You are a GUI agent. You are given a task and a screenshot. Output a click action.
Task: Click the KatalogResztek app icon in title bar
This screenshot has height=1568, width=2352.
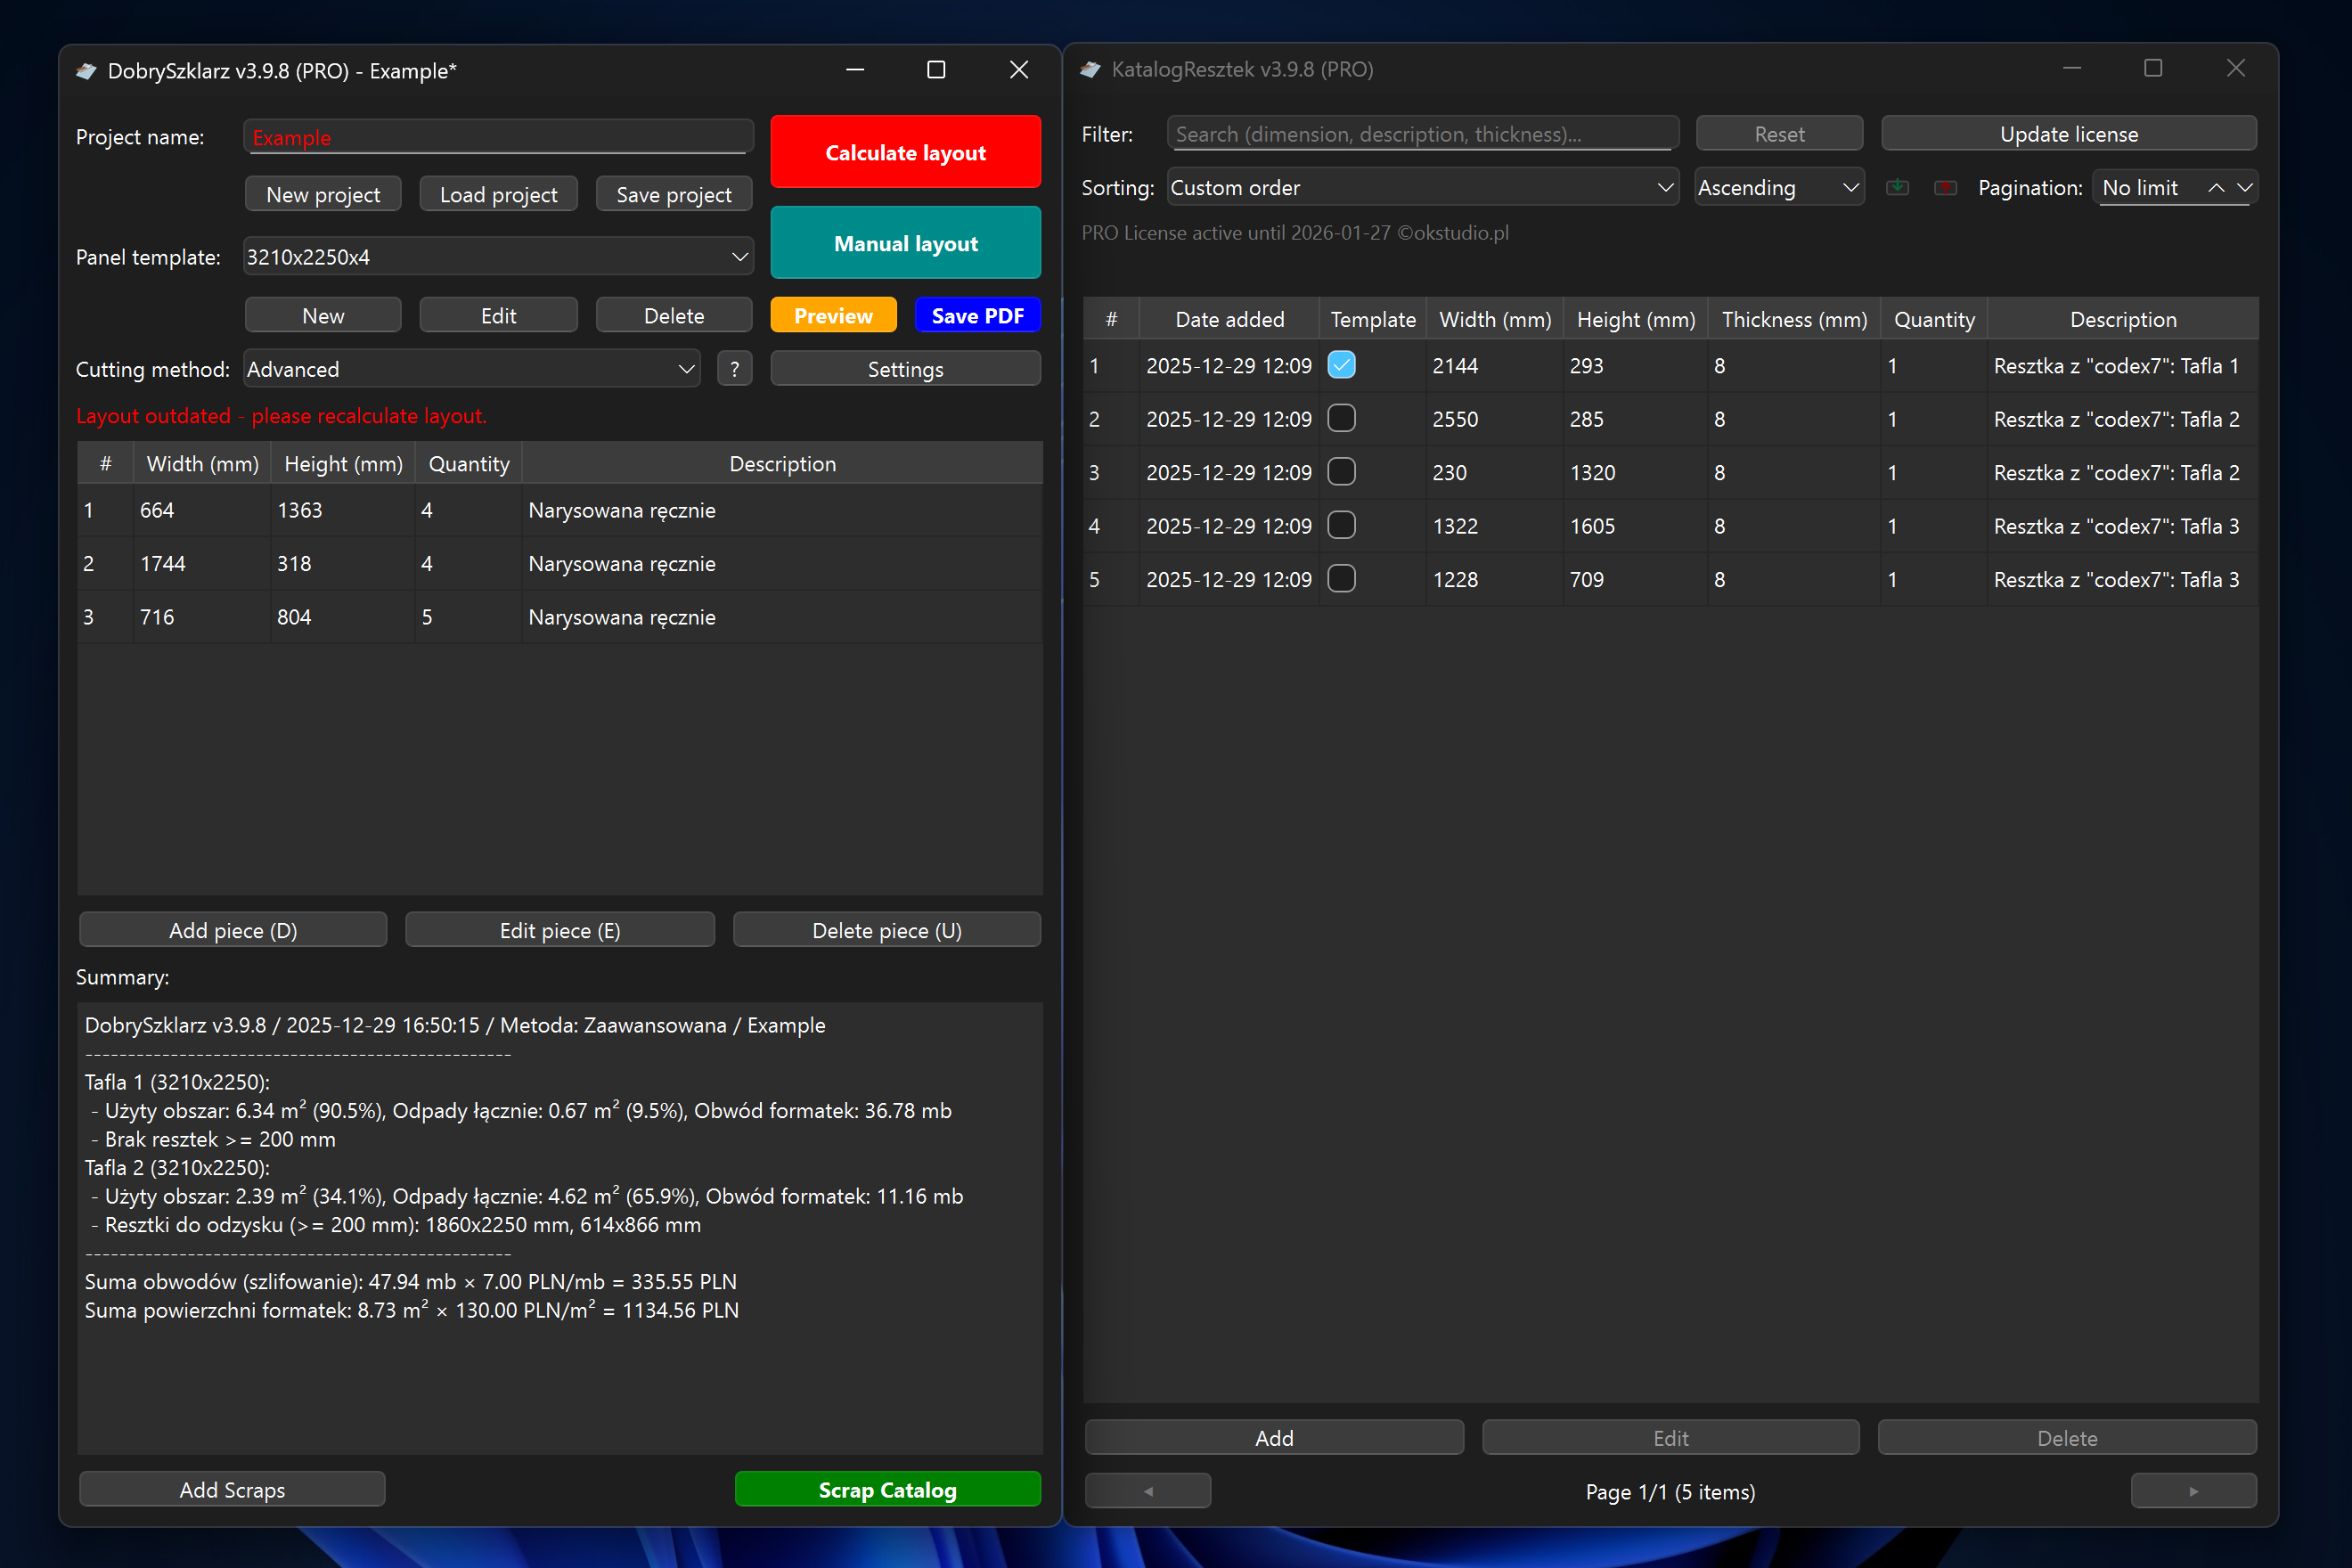pyautogui.click(x=1091, y=69)
